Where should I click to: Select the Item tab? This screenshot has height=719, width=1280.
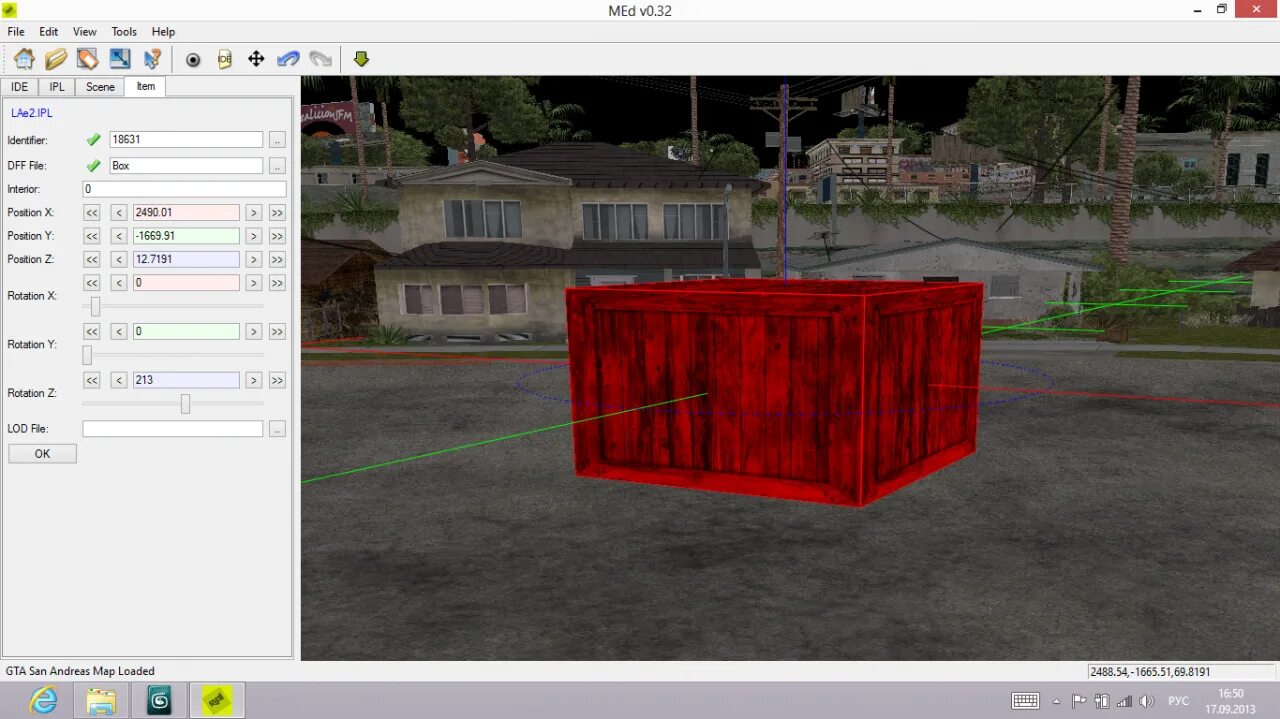click(146, 86)
